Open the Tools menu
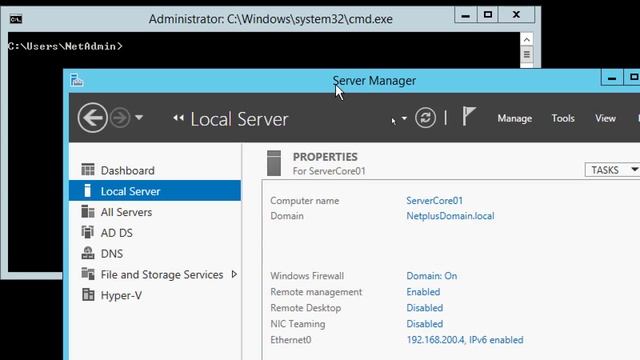This screenshot has width=640, height=360. tap(563, 118)
